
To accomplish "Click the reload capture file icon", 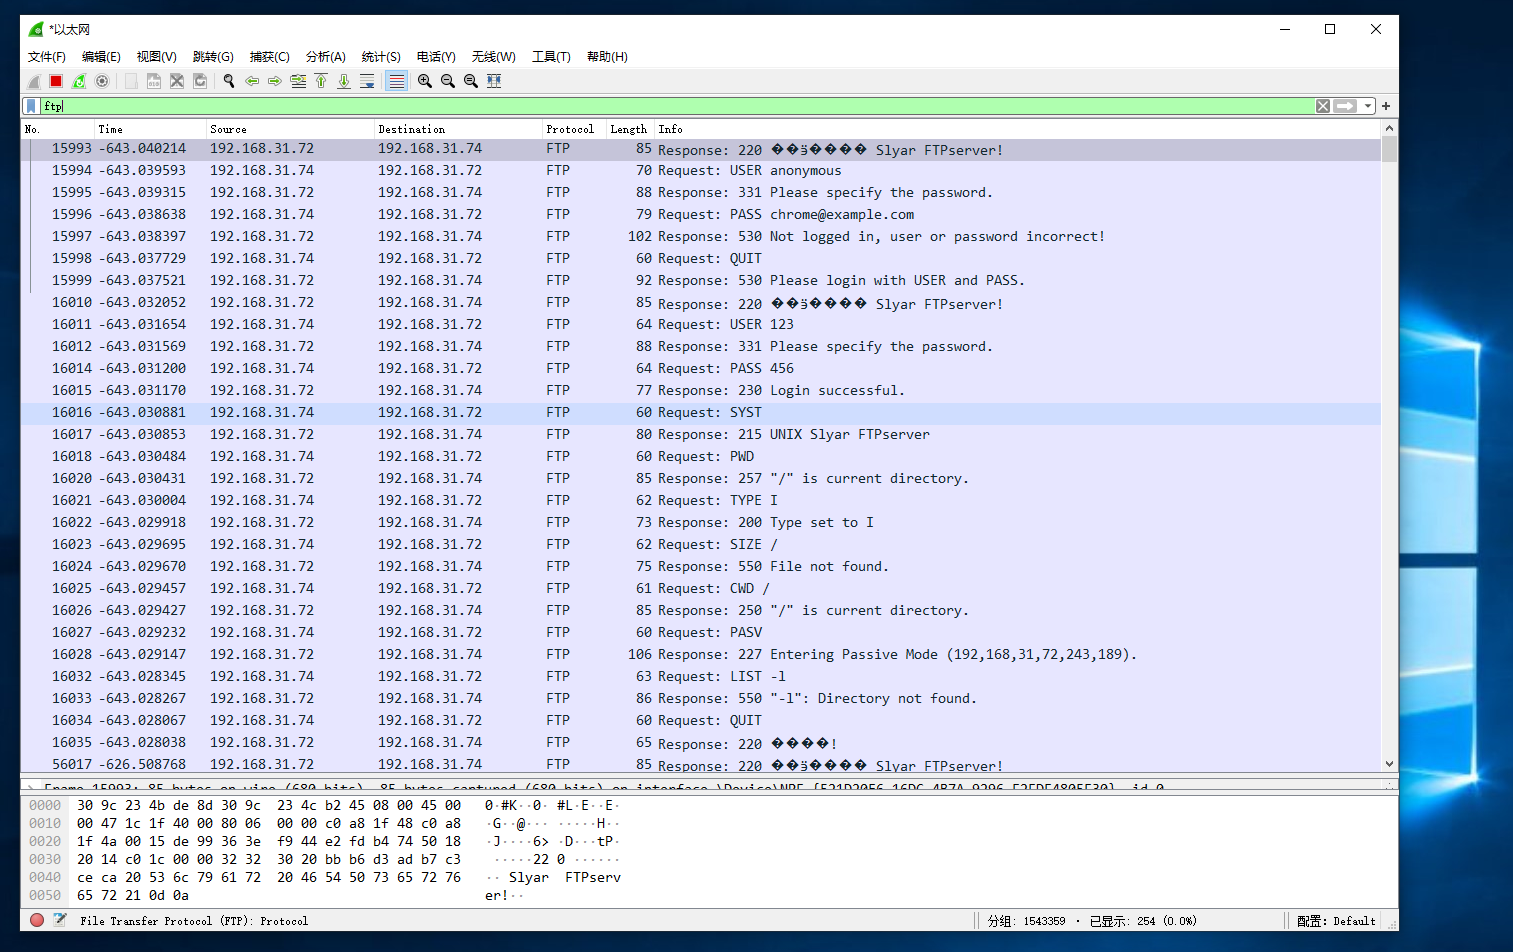I will coord(200,81).
